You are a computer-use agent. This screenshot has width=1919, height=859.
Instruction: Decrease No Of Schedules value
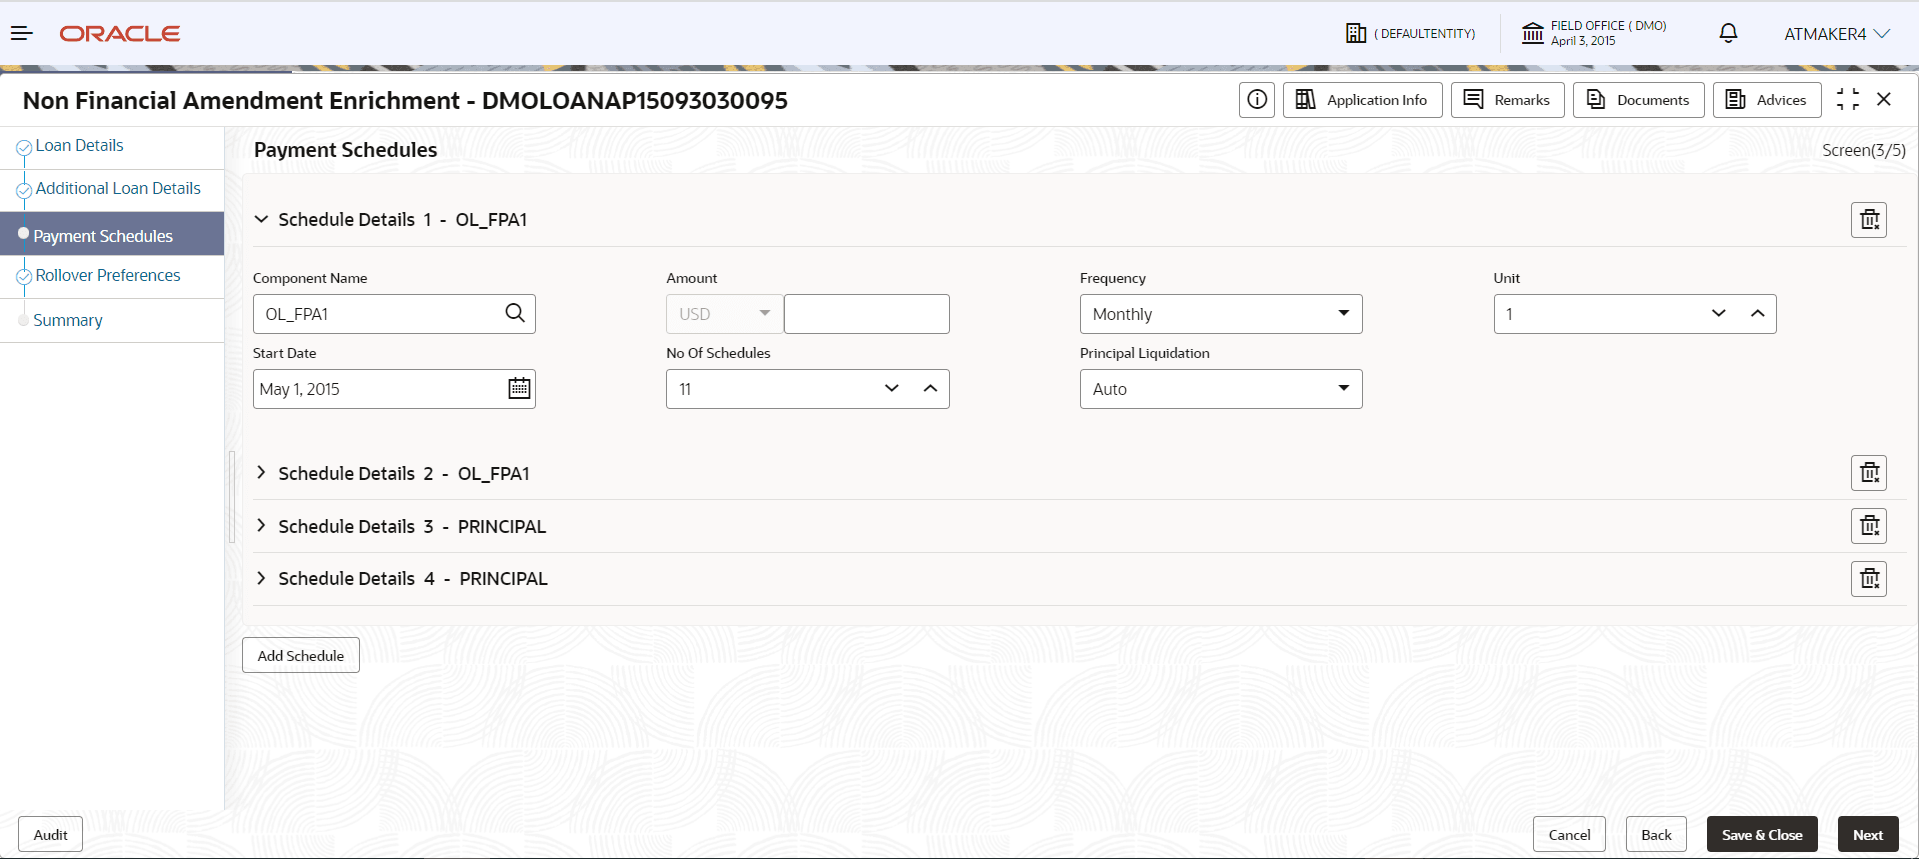point(892,389)
